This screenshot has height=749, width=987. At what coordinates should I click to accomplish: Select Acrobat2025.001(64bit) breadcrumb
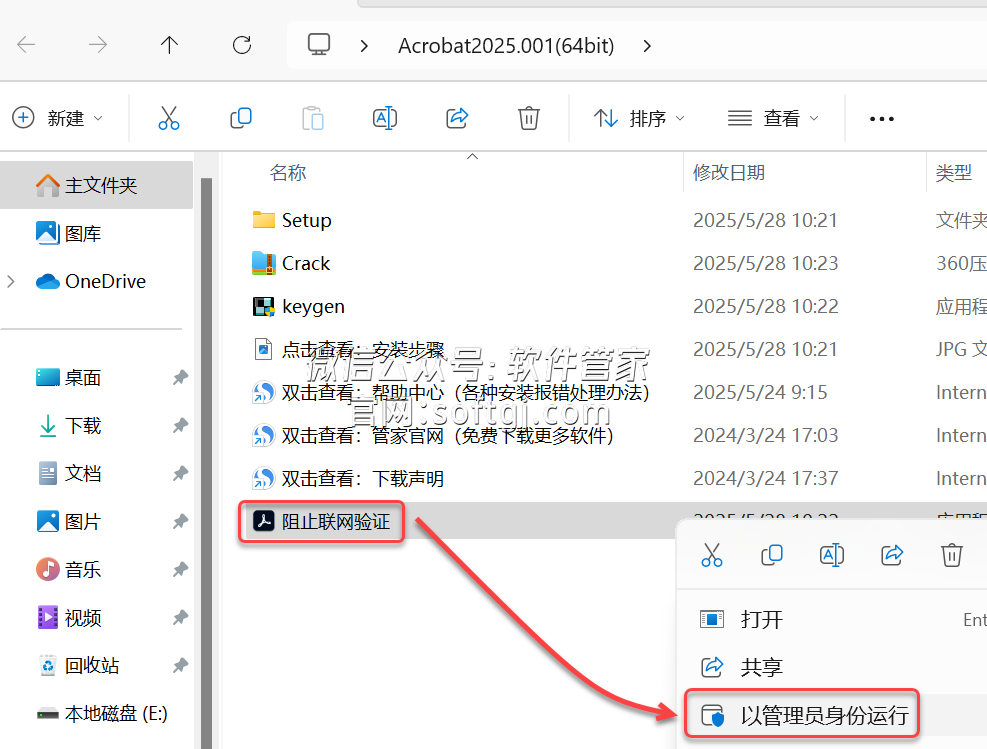[x=506, y=45]
